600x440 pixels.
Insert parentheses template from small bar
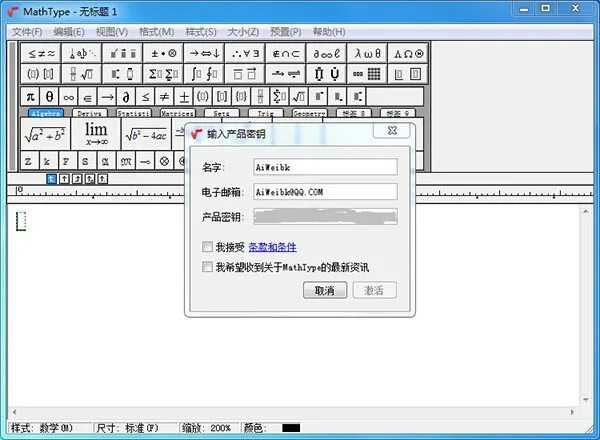[203, 96]
